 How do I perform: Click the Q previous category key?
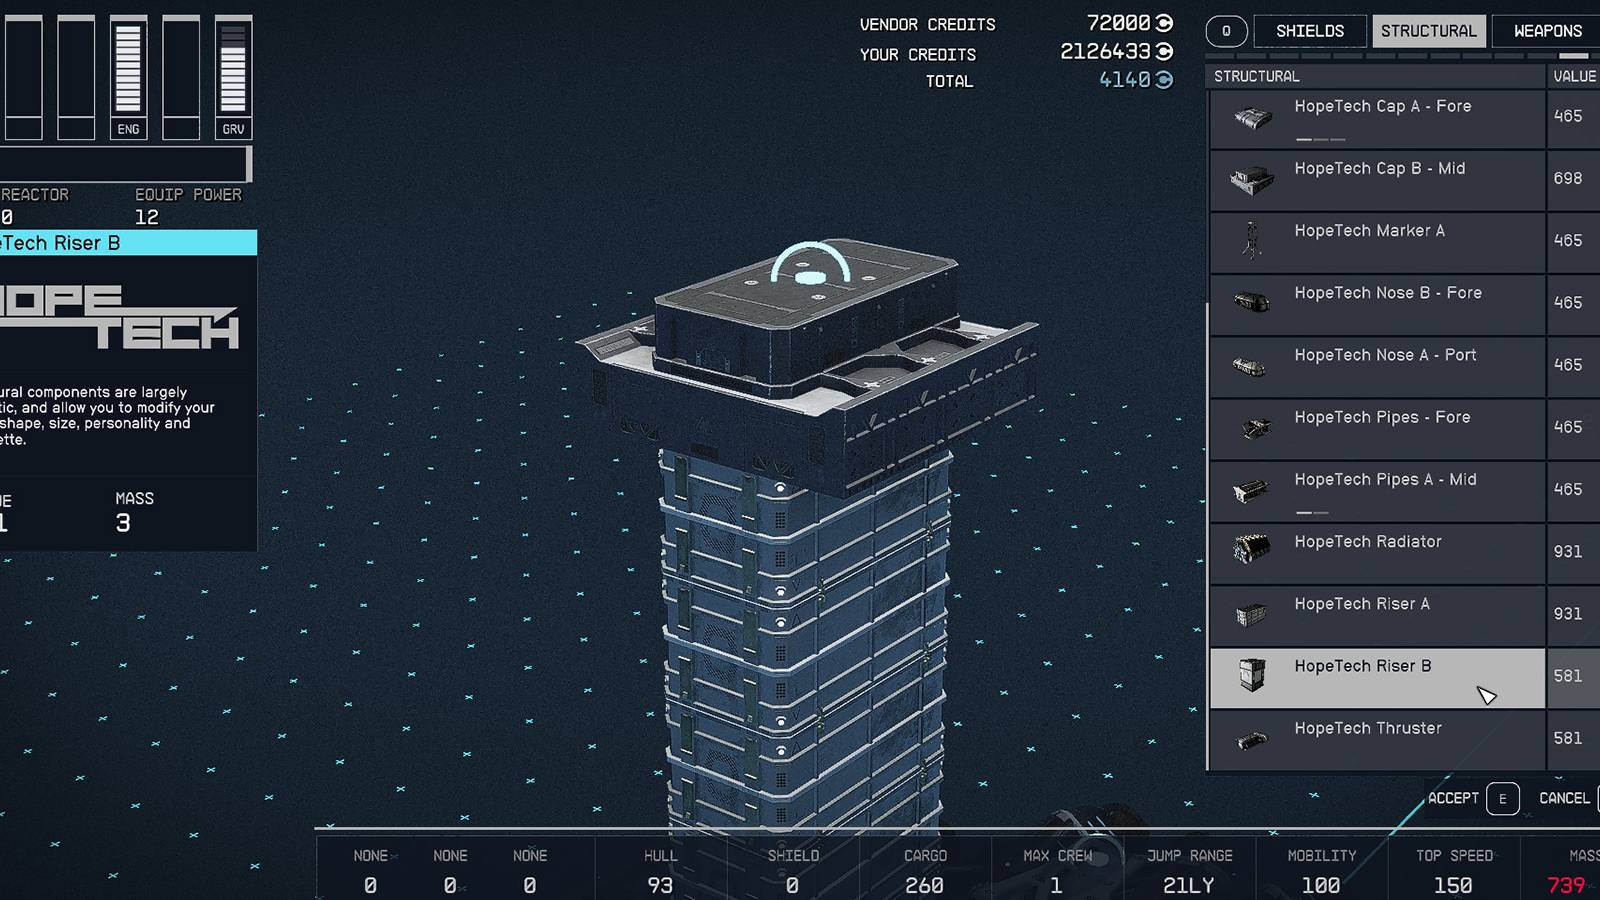pyautogui.click(x=1226, y=31)
